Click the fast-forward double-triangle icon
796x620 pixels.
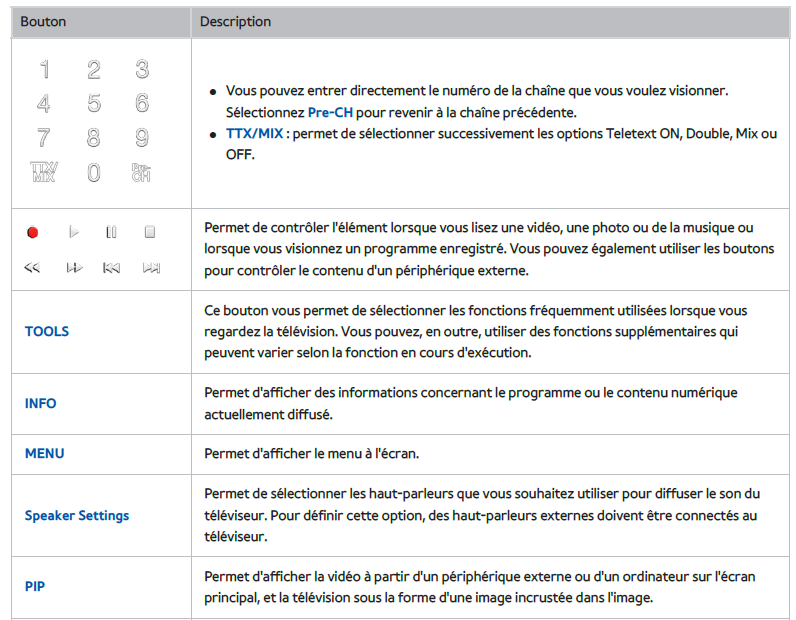pyautogui.click(x=74, y=268)
